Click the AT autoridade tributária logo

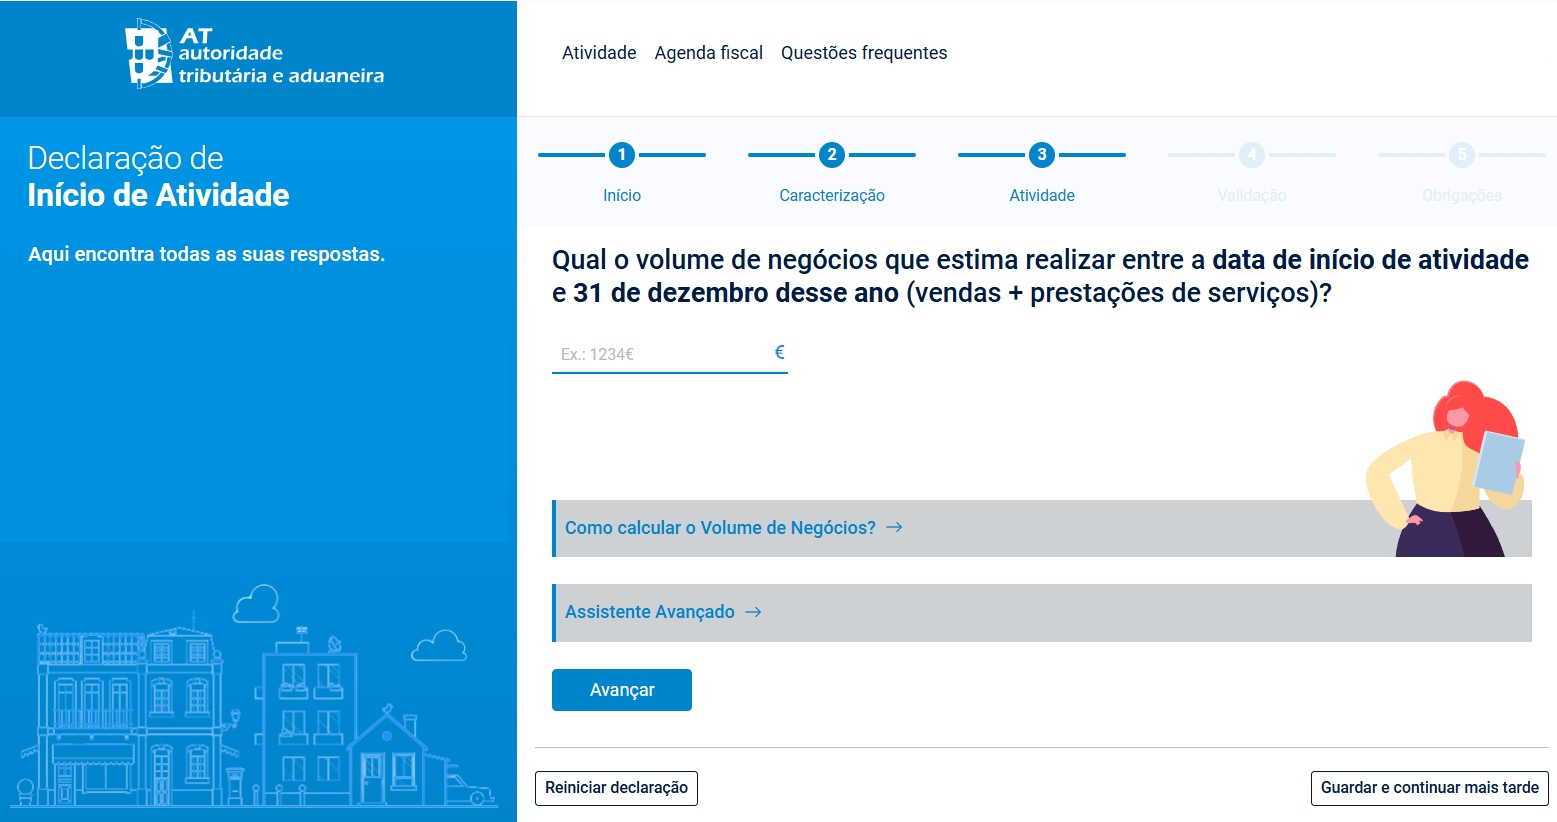tap(254, 54)
